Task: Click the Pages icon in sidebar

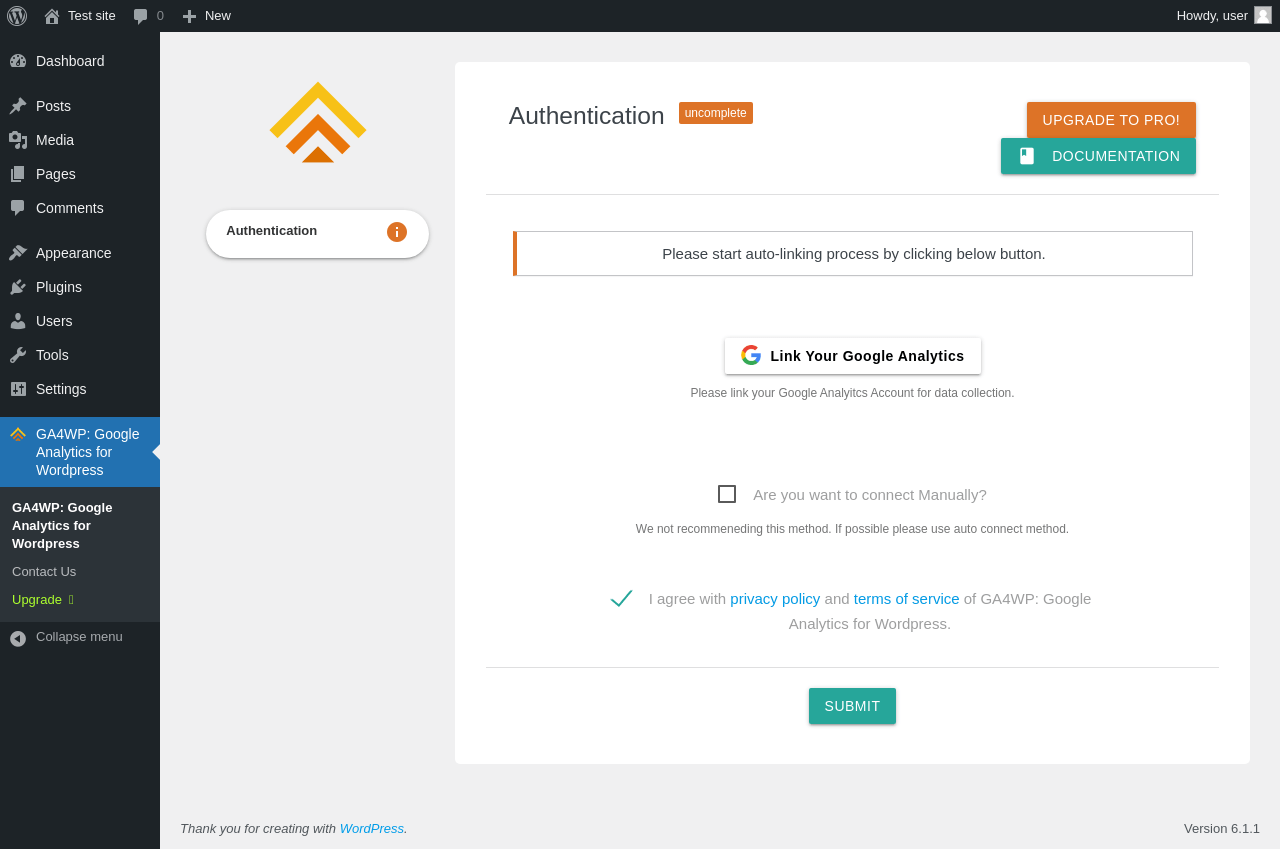Action: pos(18,174)
